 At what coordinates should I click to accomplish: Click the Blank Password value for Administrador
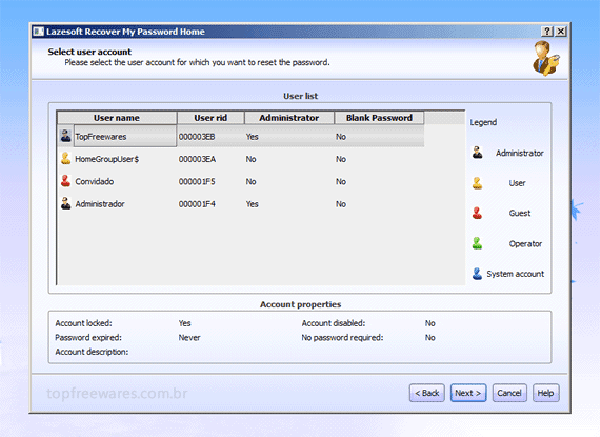tap(341, 204)
